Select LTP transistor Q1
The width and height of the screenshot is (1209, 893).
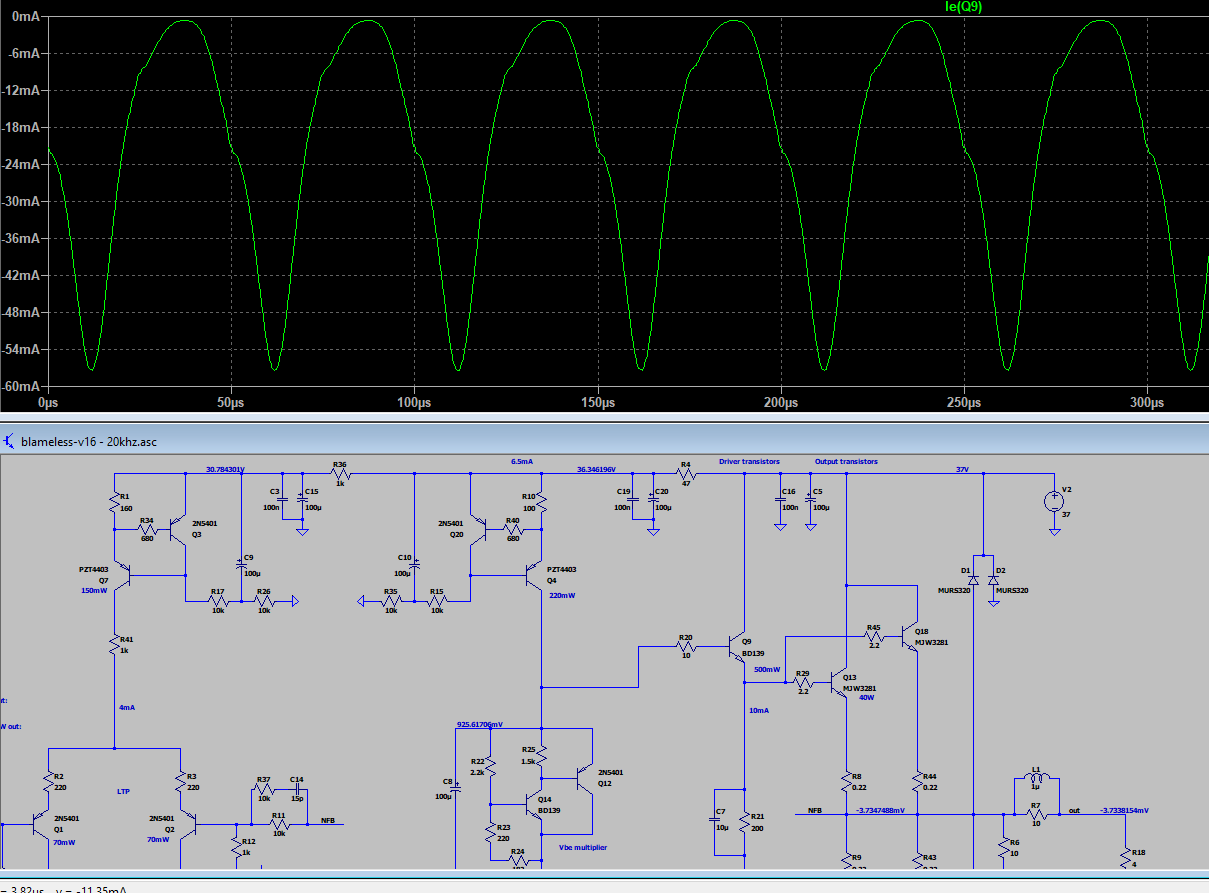point(40,823)
